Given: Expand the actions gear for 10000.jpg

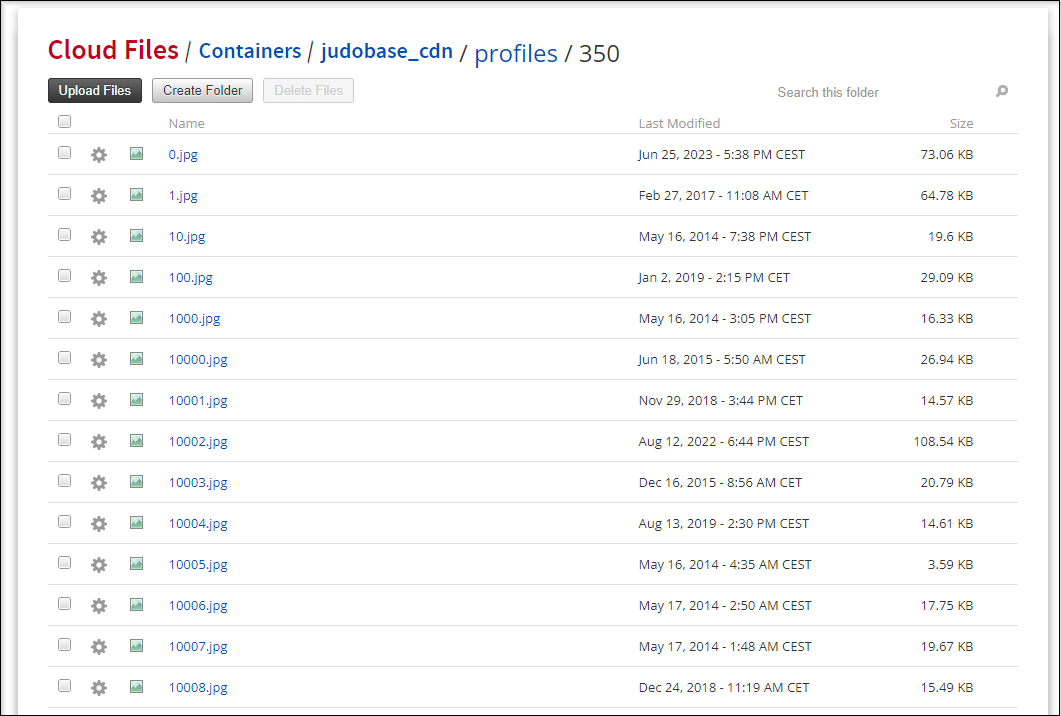Looking at the screenshot, I should (x=98, y=360).
